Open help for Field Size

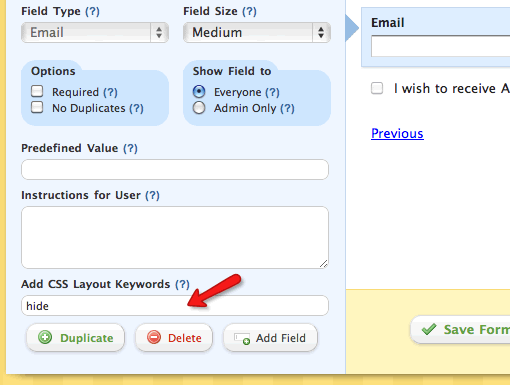[x=249, y=11]
